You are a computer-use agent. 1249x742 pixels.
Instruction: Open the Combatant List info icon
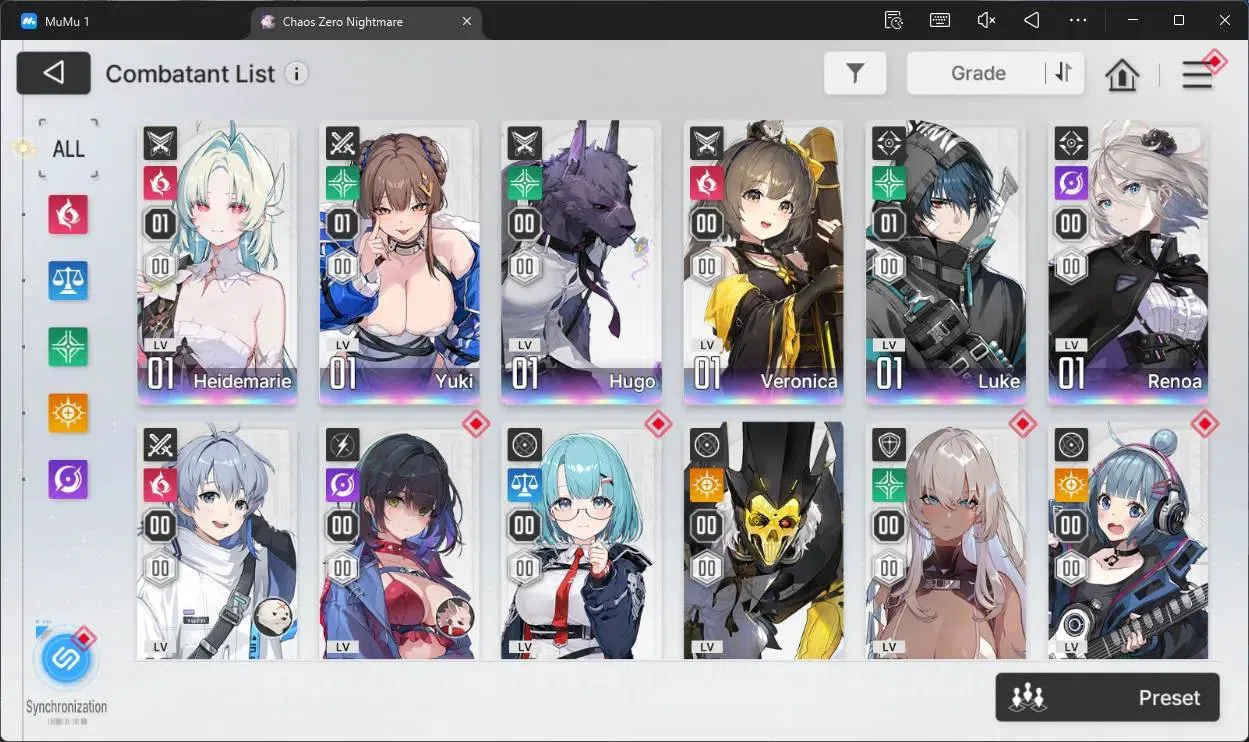click(x=296, y=73)
